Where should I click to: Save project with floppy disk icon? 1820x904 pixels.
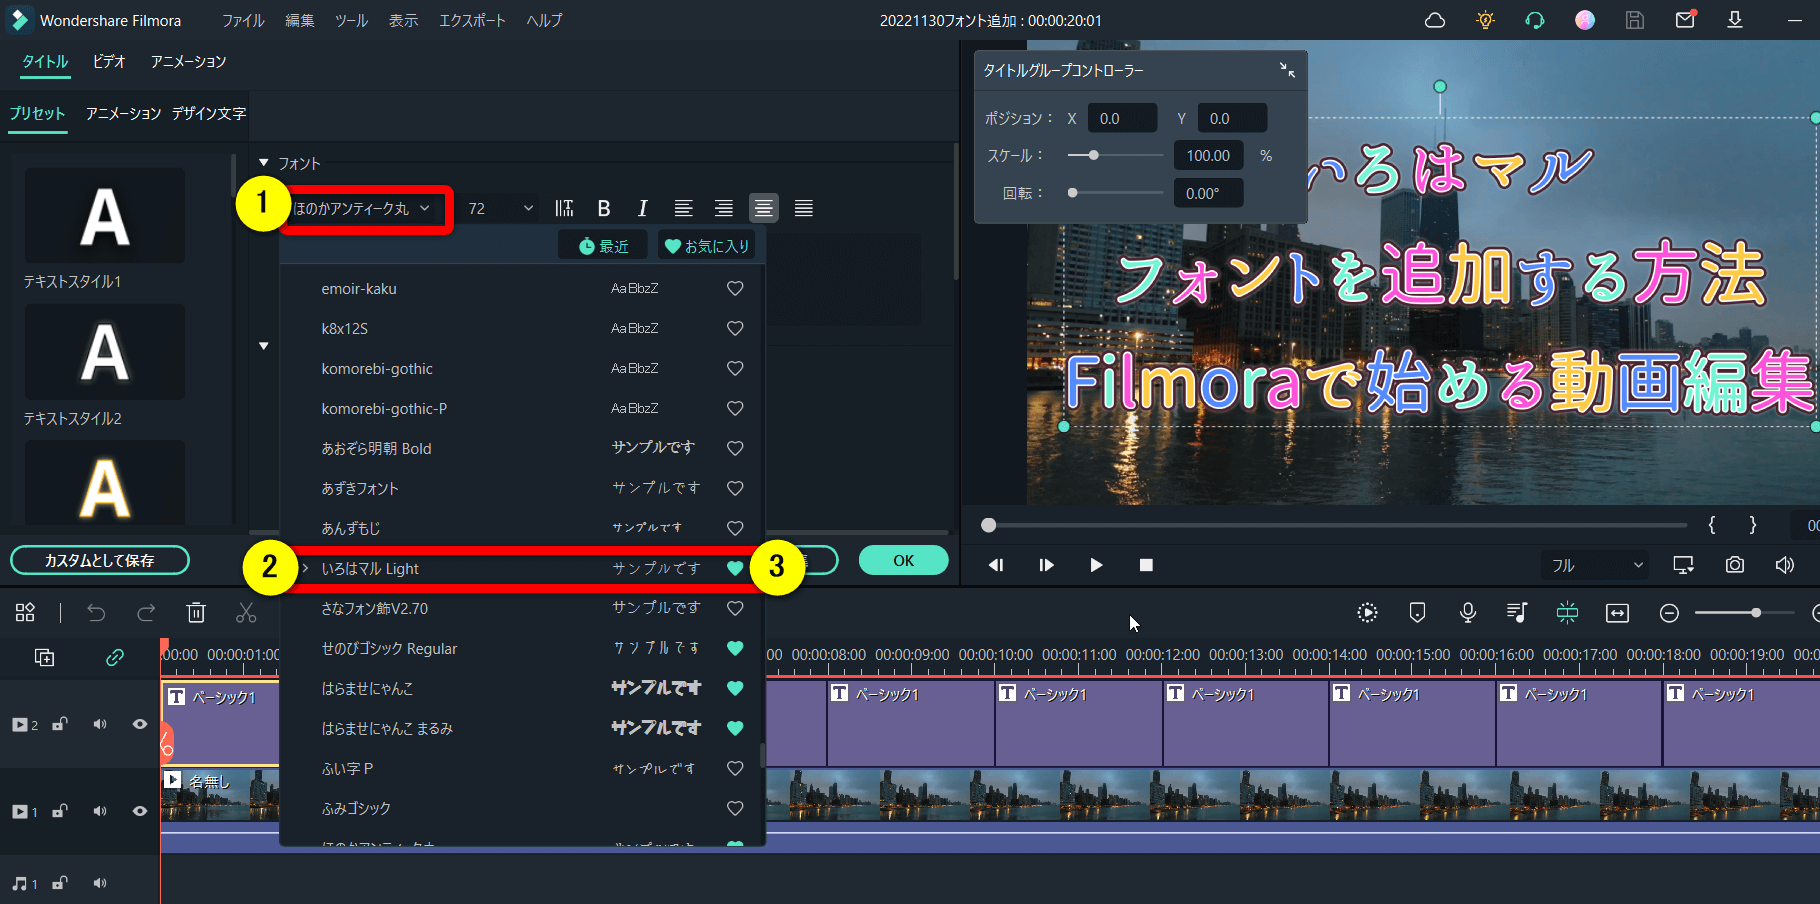pyautogui.click(x=1635, y=20)
